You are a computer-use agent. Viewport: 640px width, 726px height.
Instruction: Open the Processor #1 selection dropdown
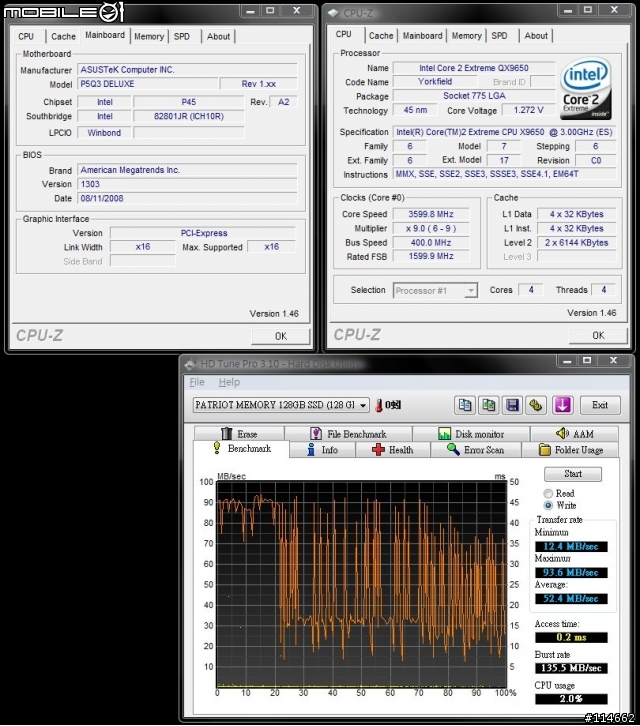click(x=435, y=291)
